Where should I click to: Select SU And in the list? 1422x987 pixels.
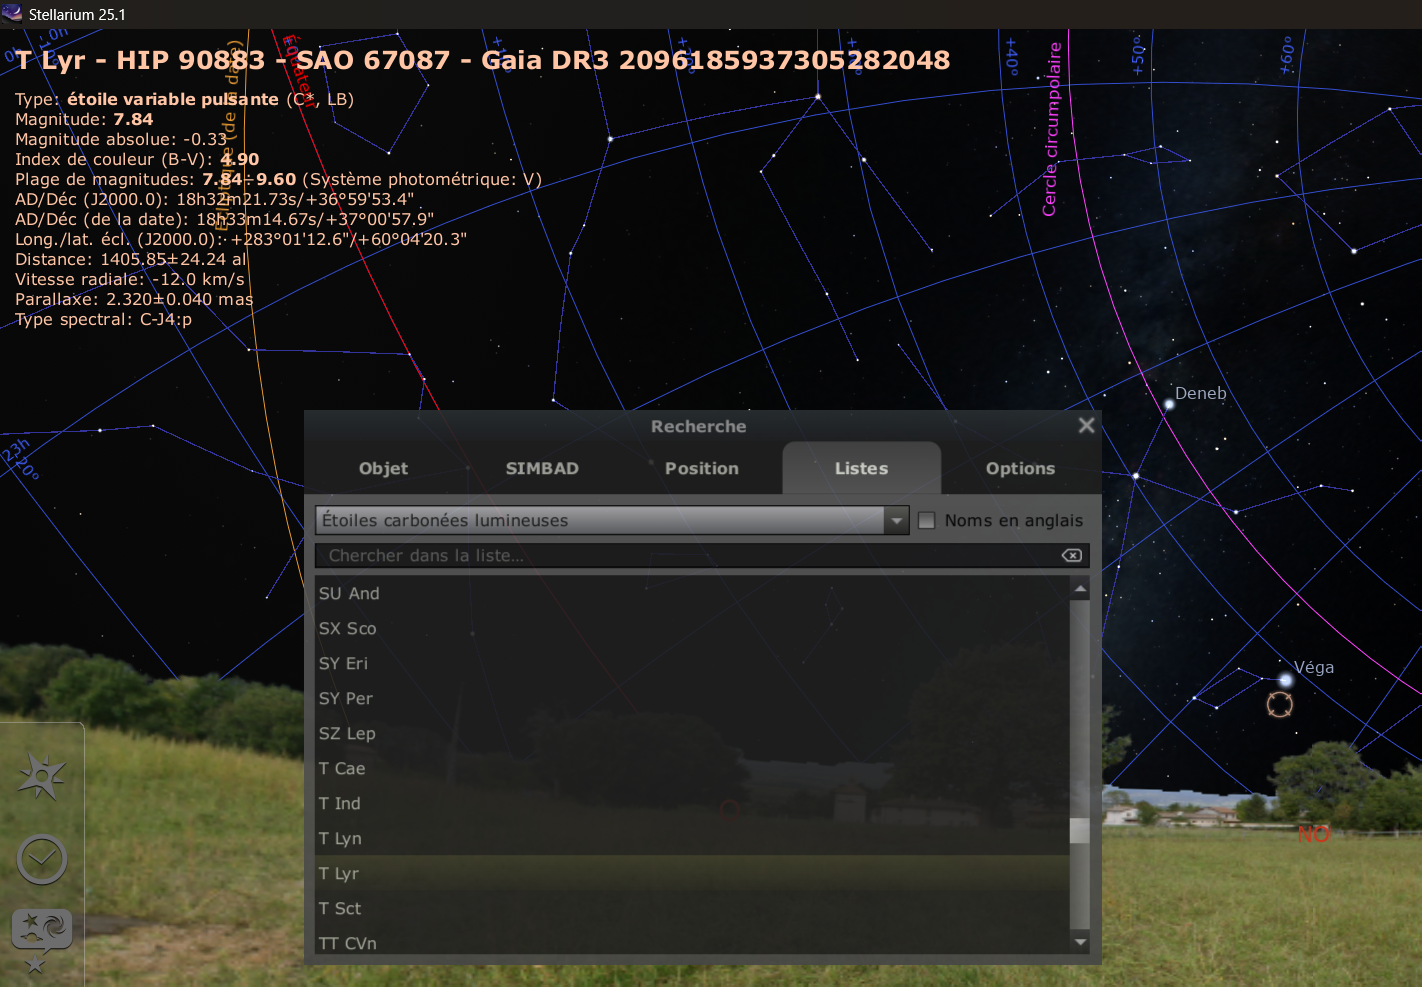click(x=692, y=593)
